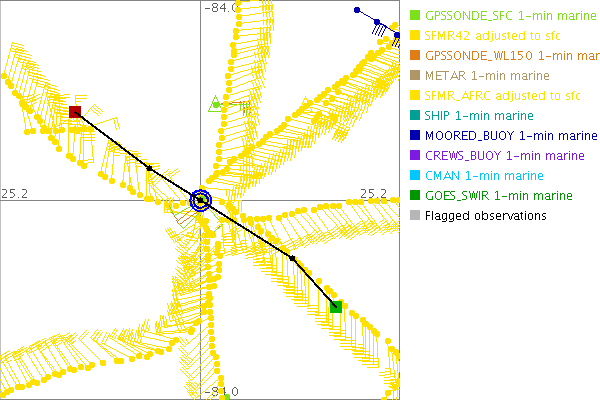
Task: Click the -84.0 longitude label at top
Action: [x=220, y=8]
